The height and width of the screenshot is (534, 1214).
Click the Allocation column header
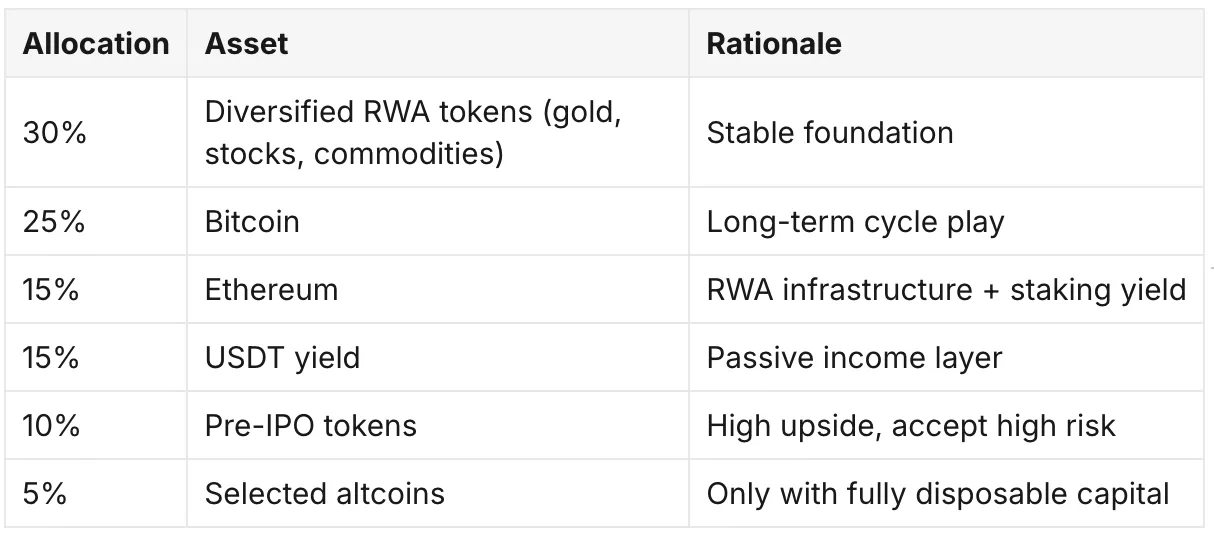(x=96, y=44)
